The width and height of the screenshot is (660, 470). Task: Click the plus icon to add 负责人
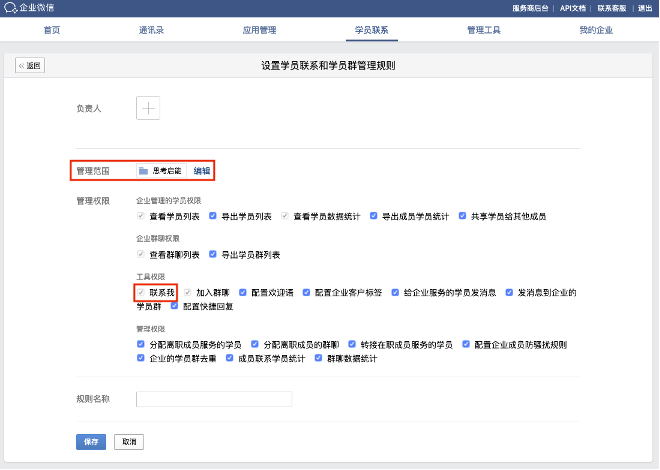pos(148,108)
